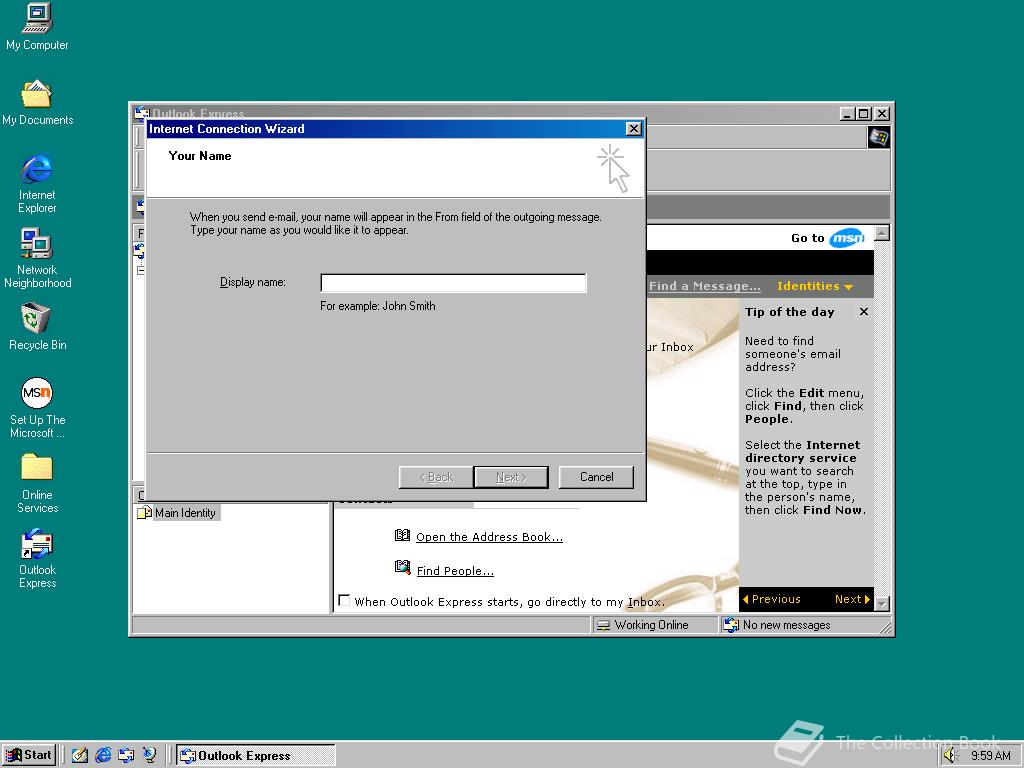This screenshot has width=1024, height=768.
Task: Open the Start menu
Action: 29,755
